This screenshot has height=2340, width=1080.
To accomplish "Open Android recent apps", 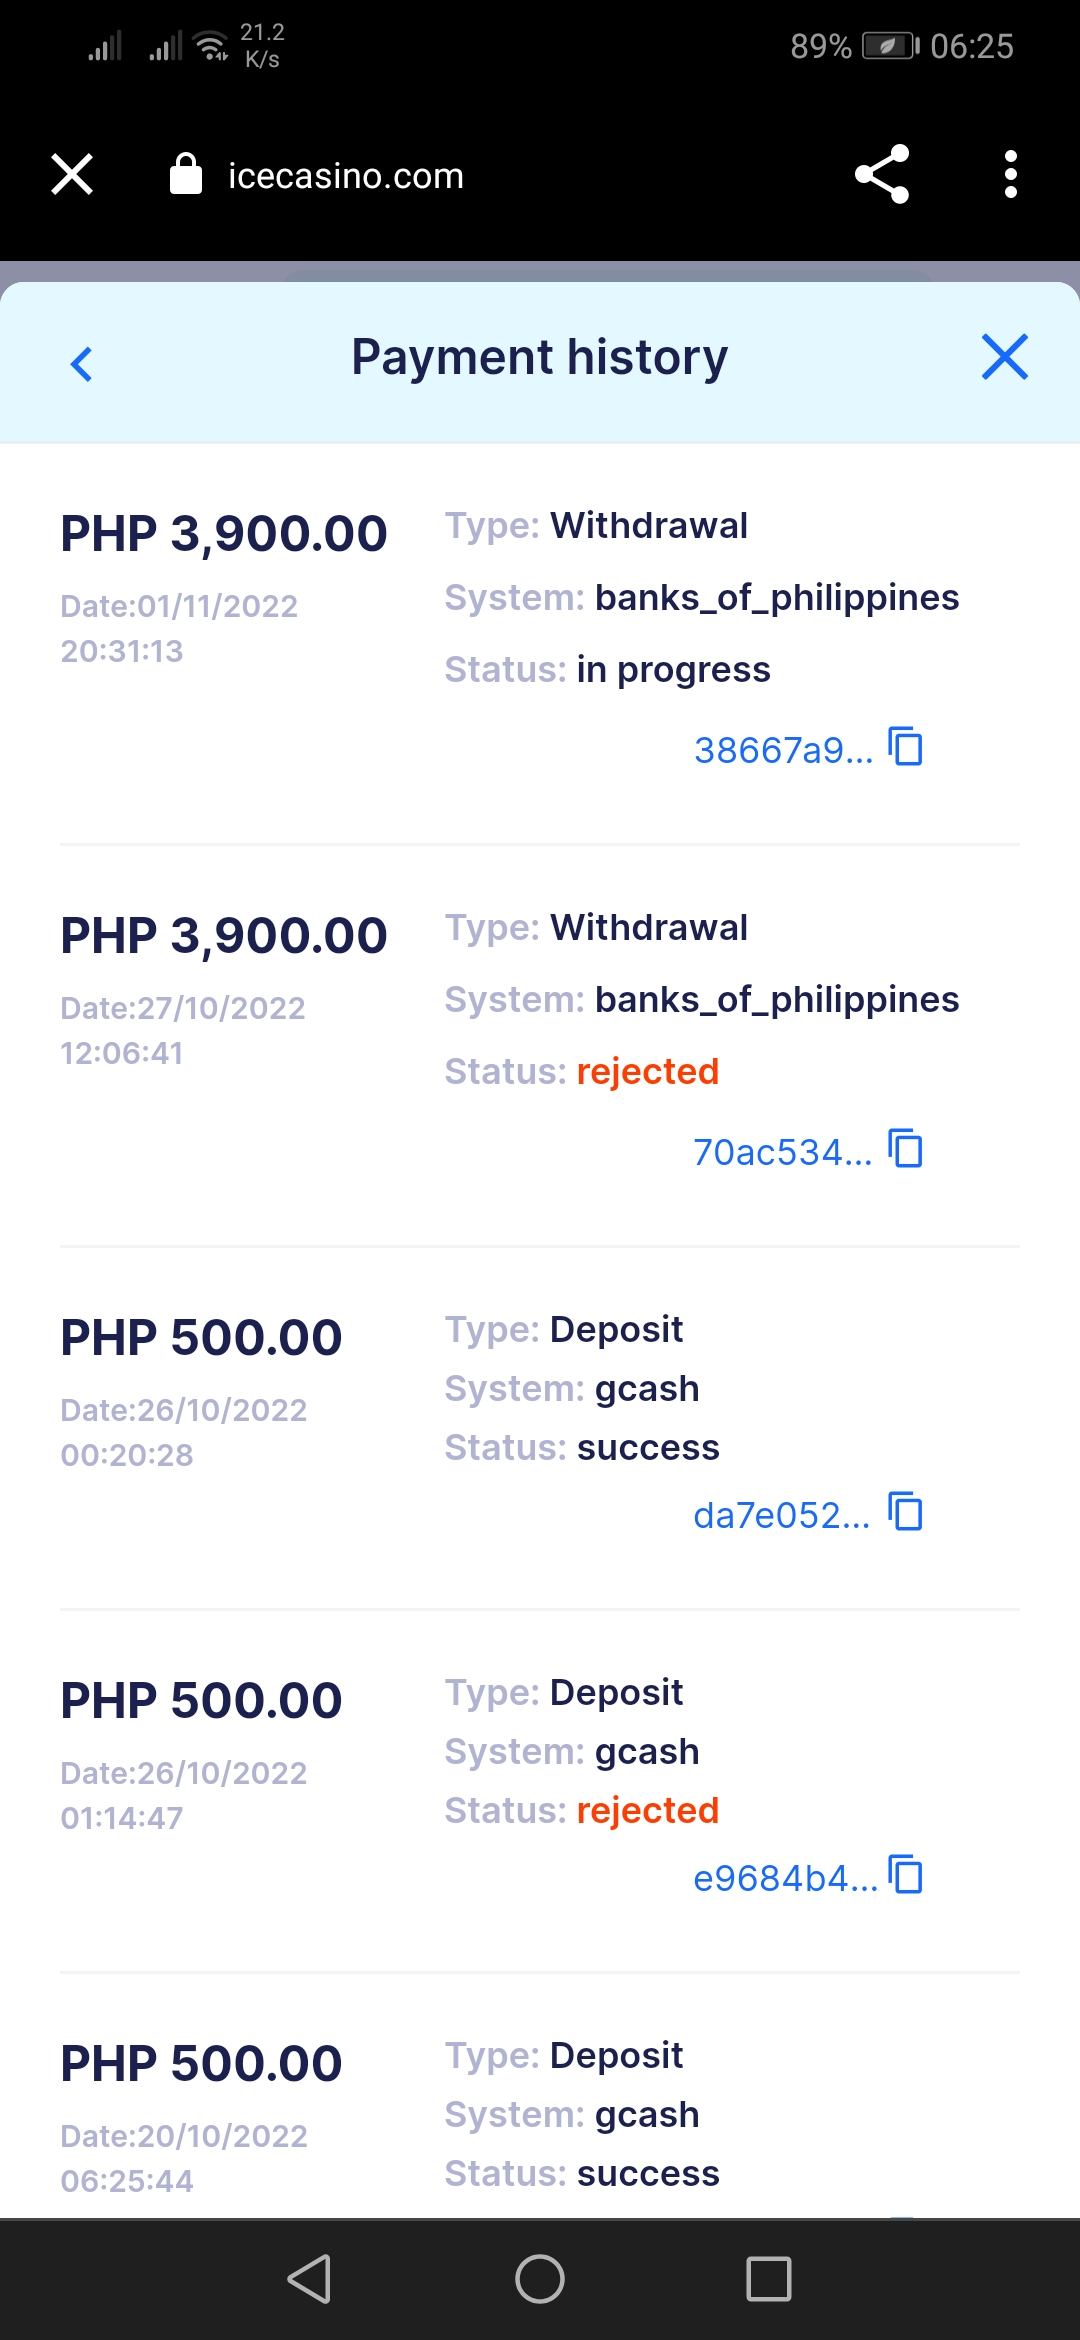I will pyautogui.click(x=768, y=2279).
